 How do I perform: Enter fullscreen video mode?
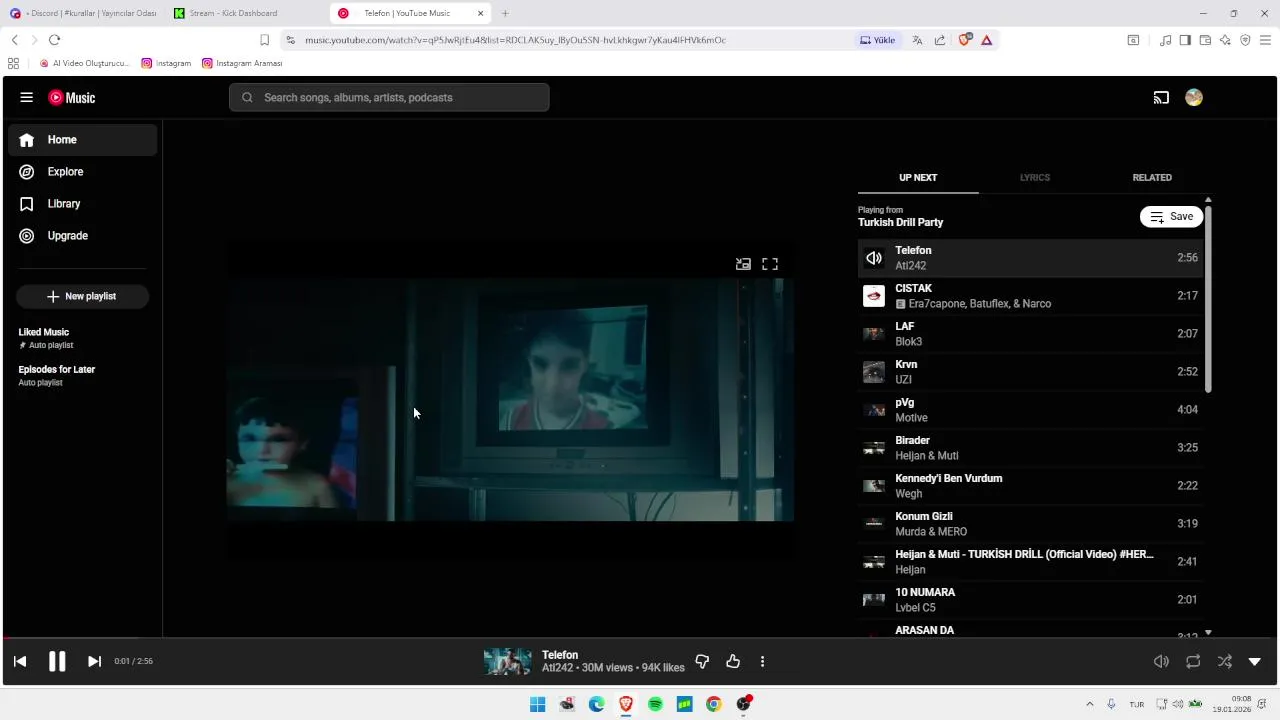[x=770, y=264]
